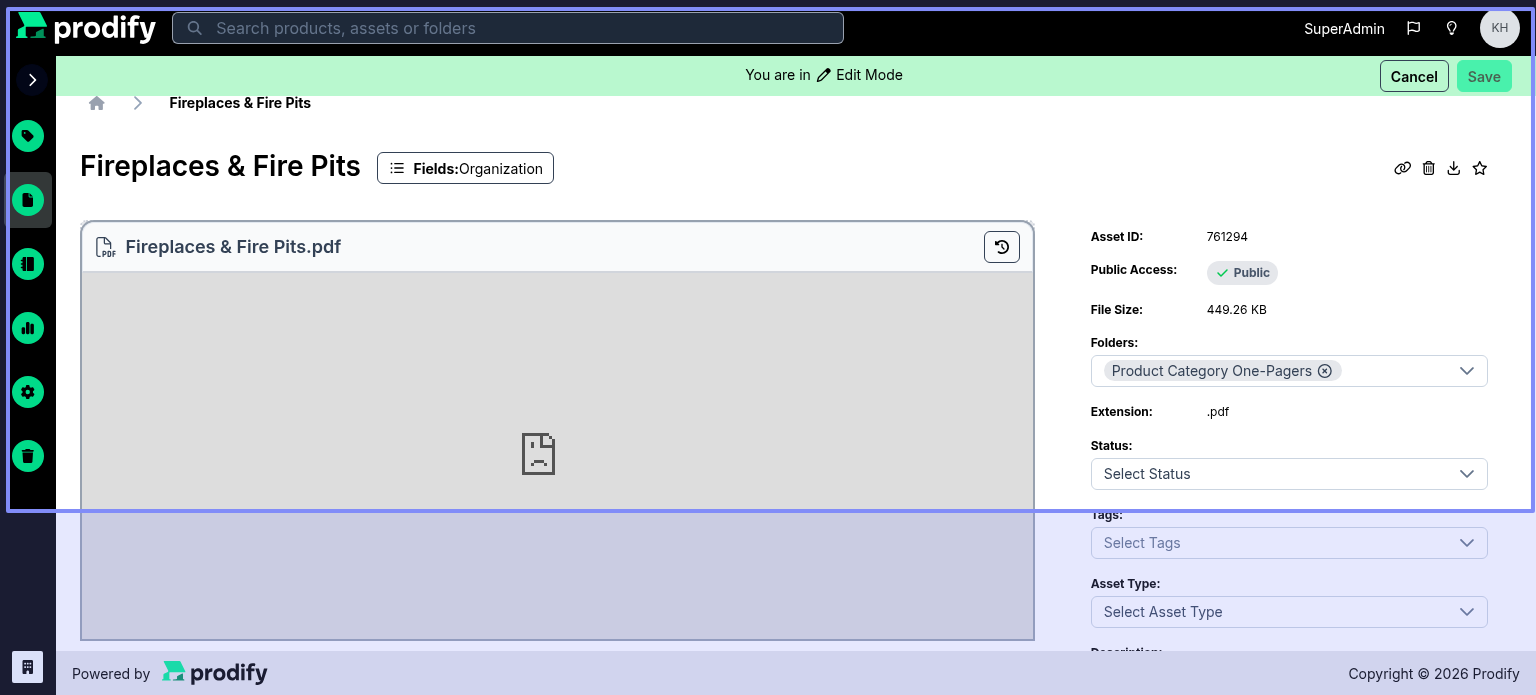Open the analytics bar chart sidebar icon
1536x695 pixels.
[x=28, y=328]
